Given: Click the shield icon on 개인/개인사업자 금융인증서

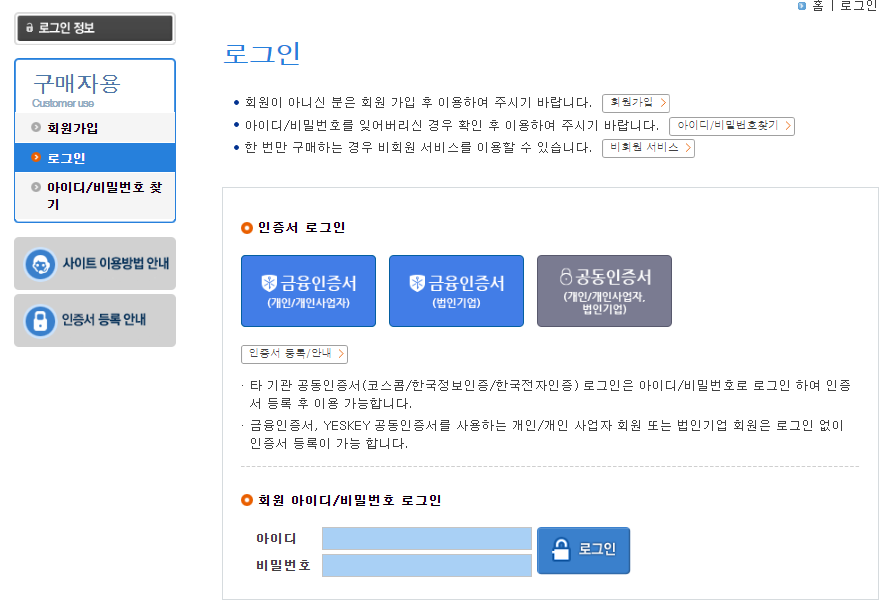Looking at the screenshot, I should 269,283.
